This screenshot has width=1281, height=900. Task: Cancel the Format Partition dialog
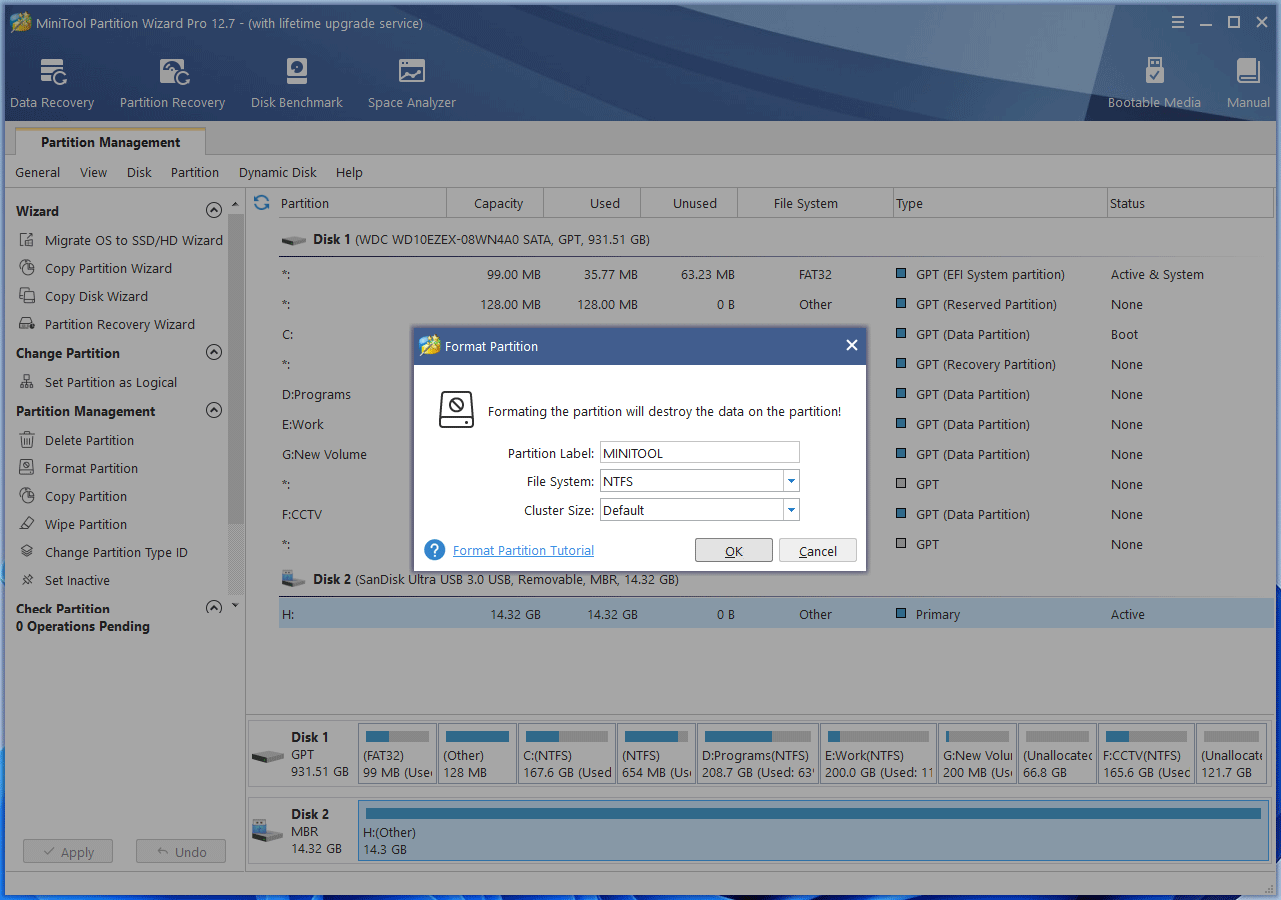818,551
